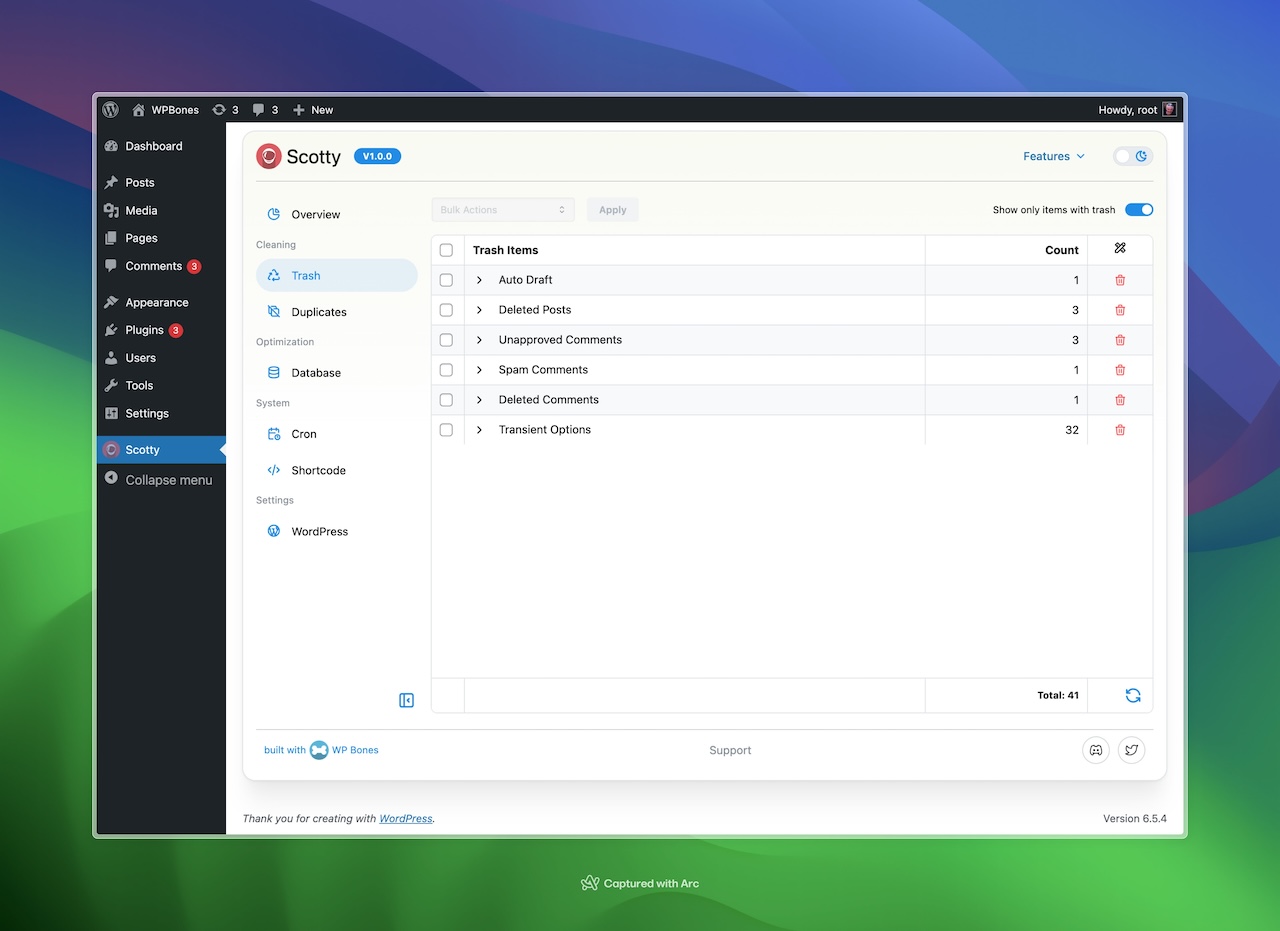
Task: Click the Settings icon in admin menu
Action: (111, 414)
